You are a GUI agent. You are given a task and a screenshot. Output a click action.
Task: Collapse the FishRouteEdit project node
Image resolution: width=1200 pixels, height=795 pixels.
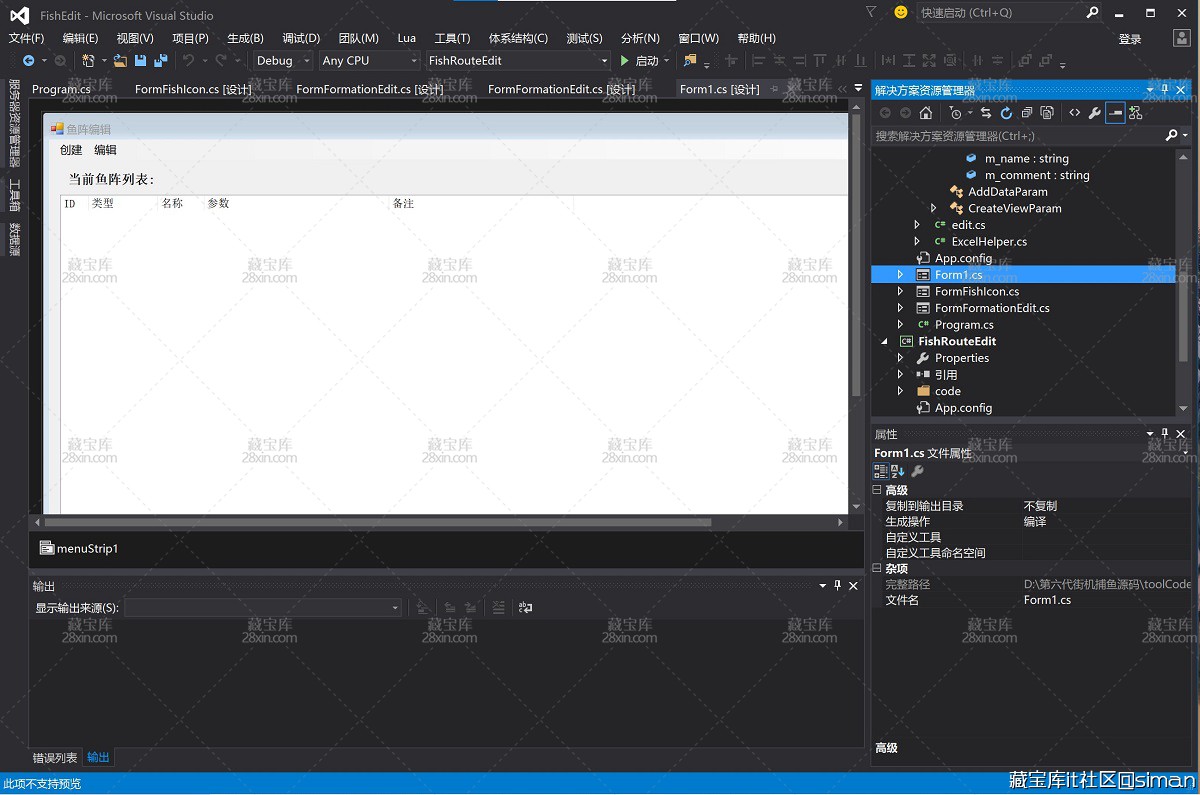884,341
